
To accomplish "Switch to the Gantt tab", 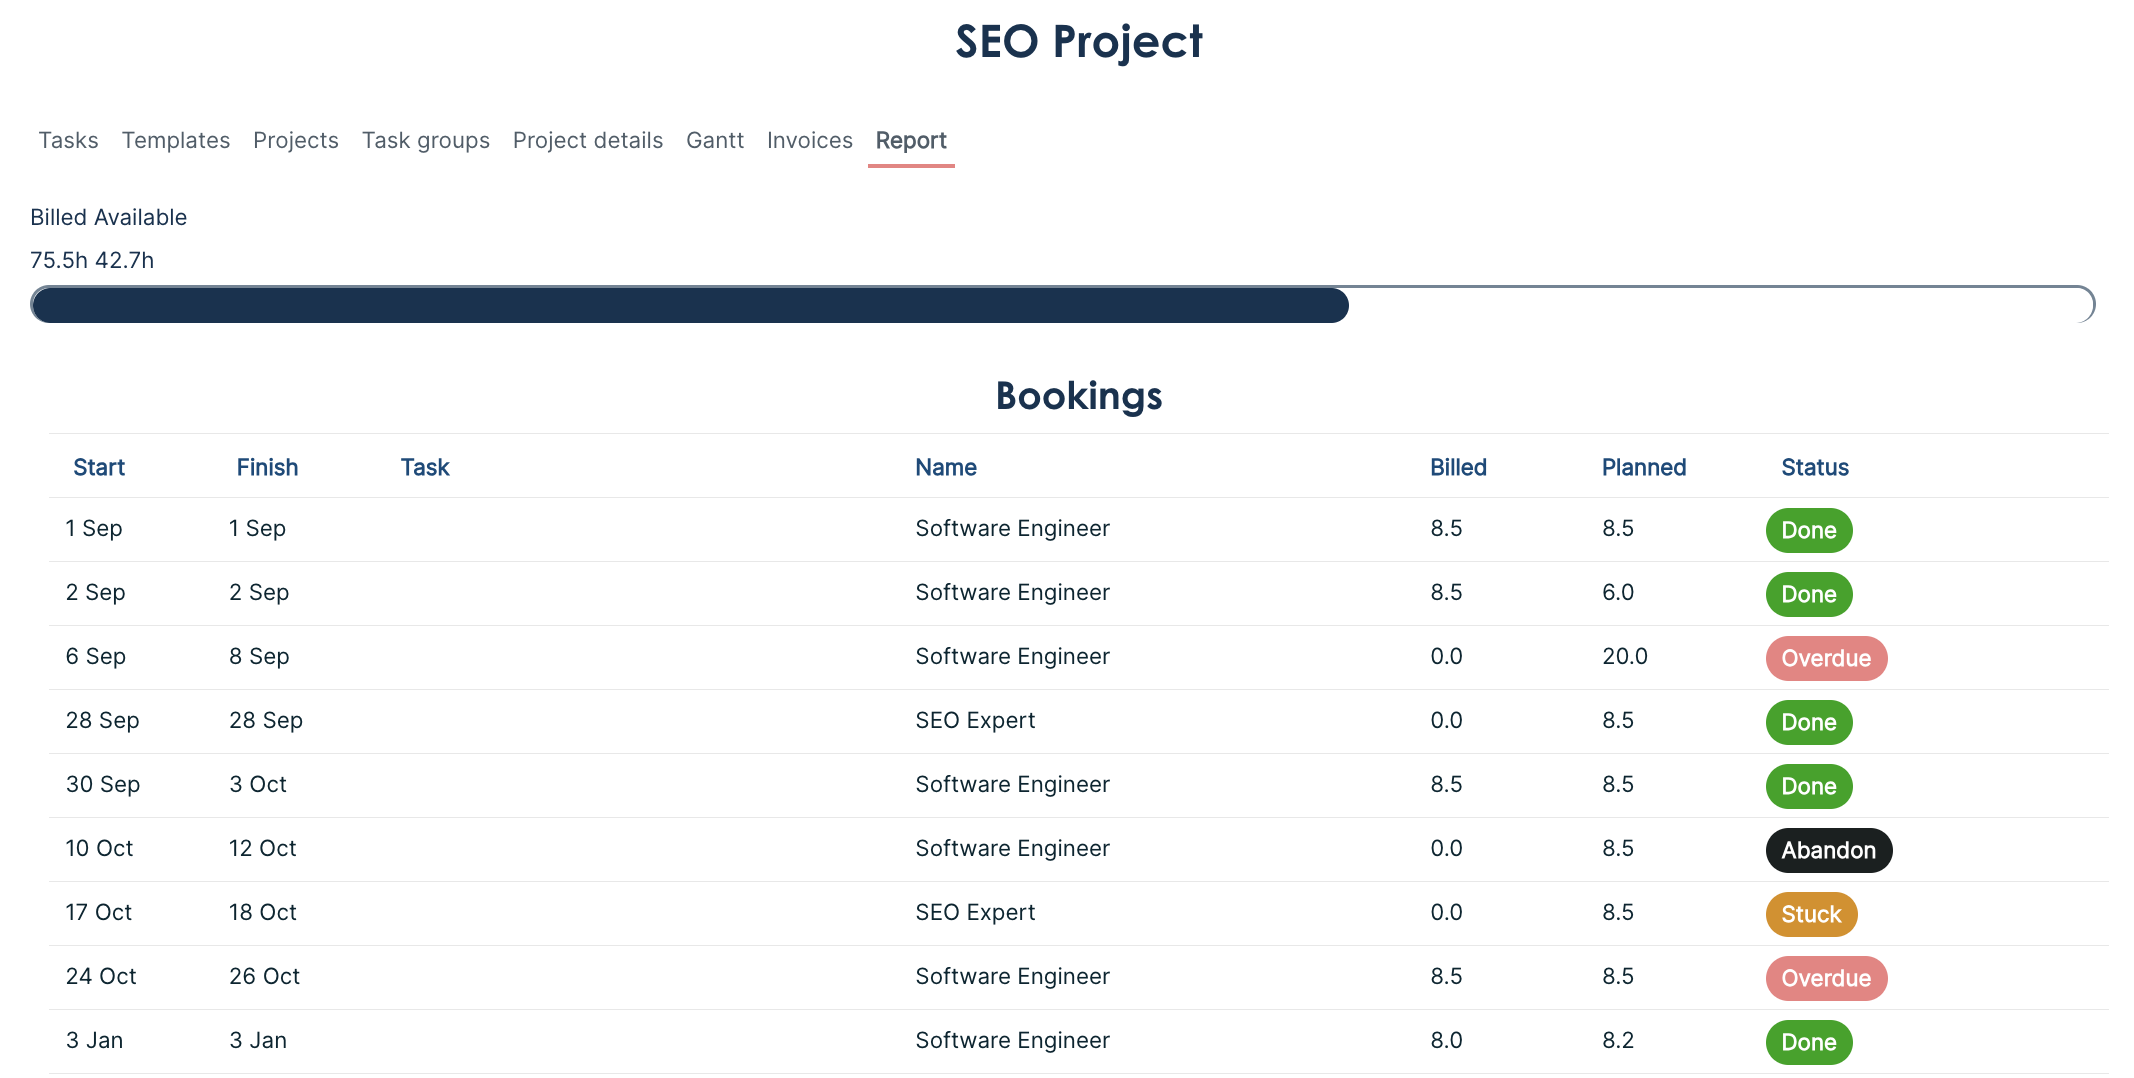I will (x=714, y=140).
